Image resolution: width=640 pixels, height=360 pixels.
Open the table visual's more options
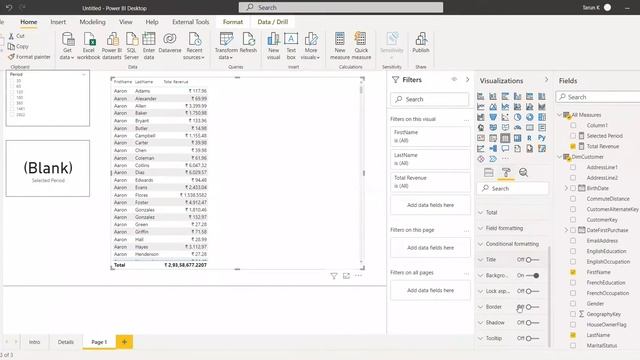[x=358, y=276]
